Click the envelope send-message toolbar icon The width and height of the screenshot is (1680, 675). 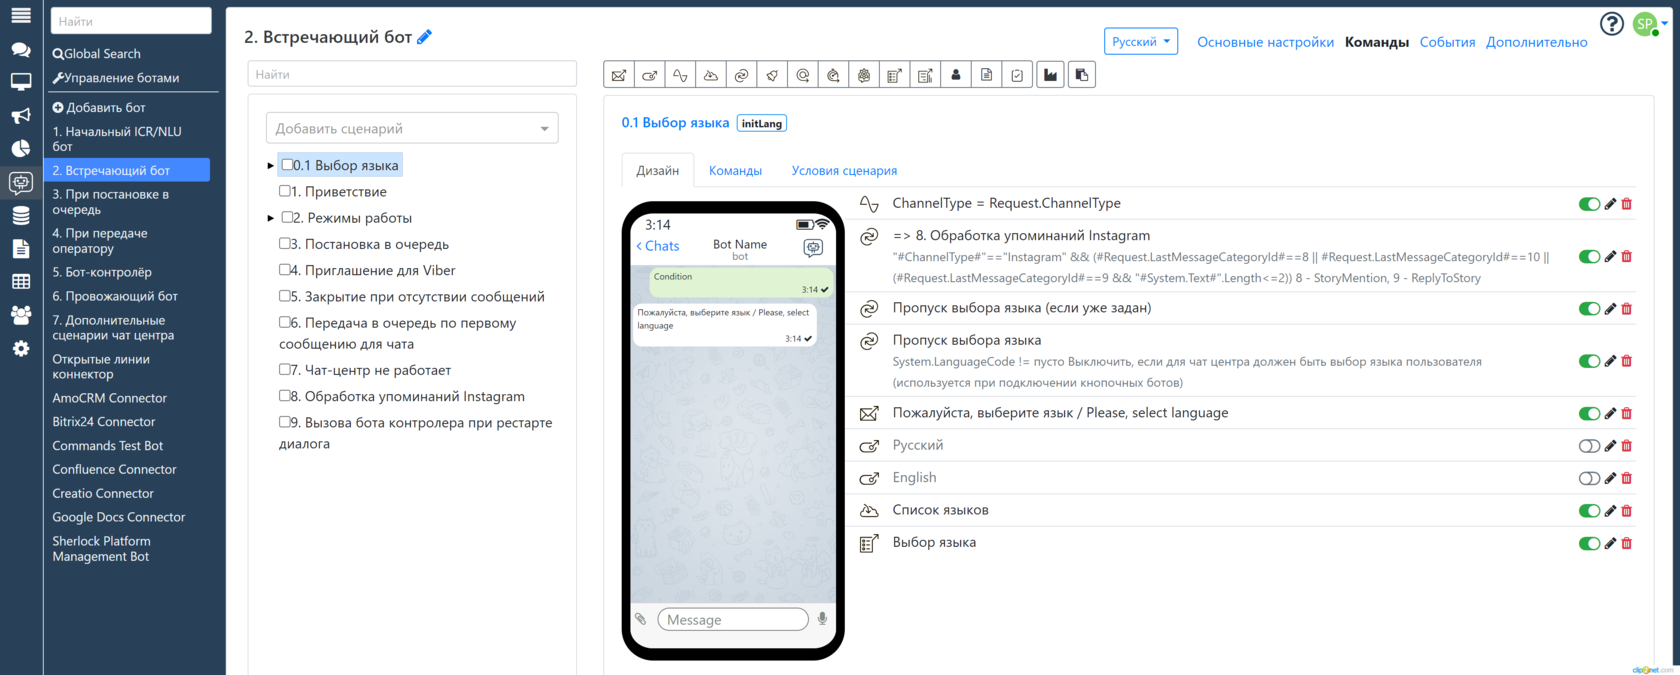tap(619, 75)
